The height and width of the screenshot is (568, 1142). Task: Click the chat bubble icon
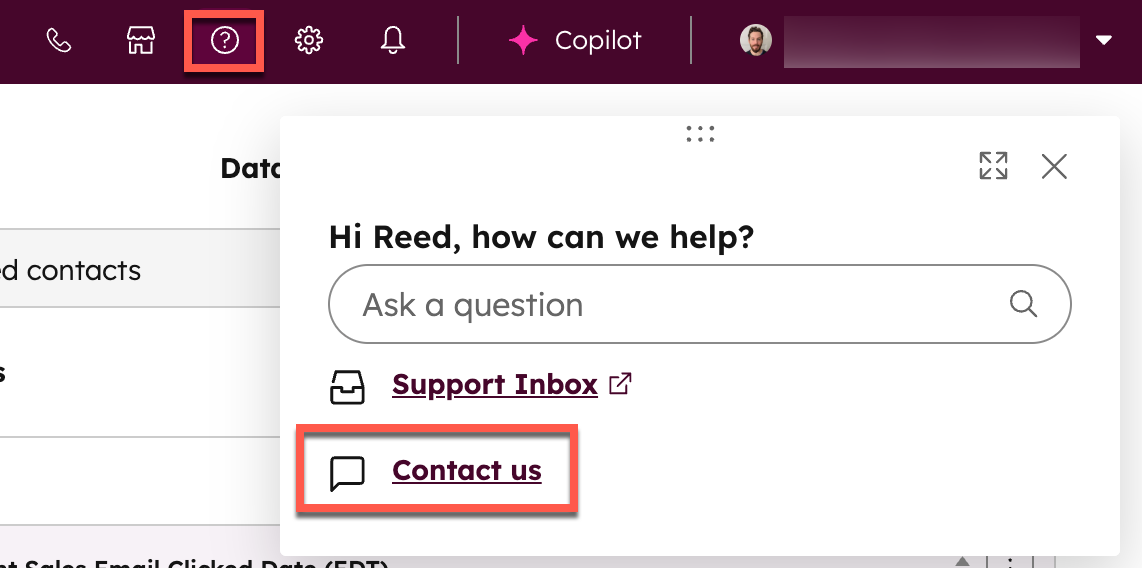347,475
